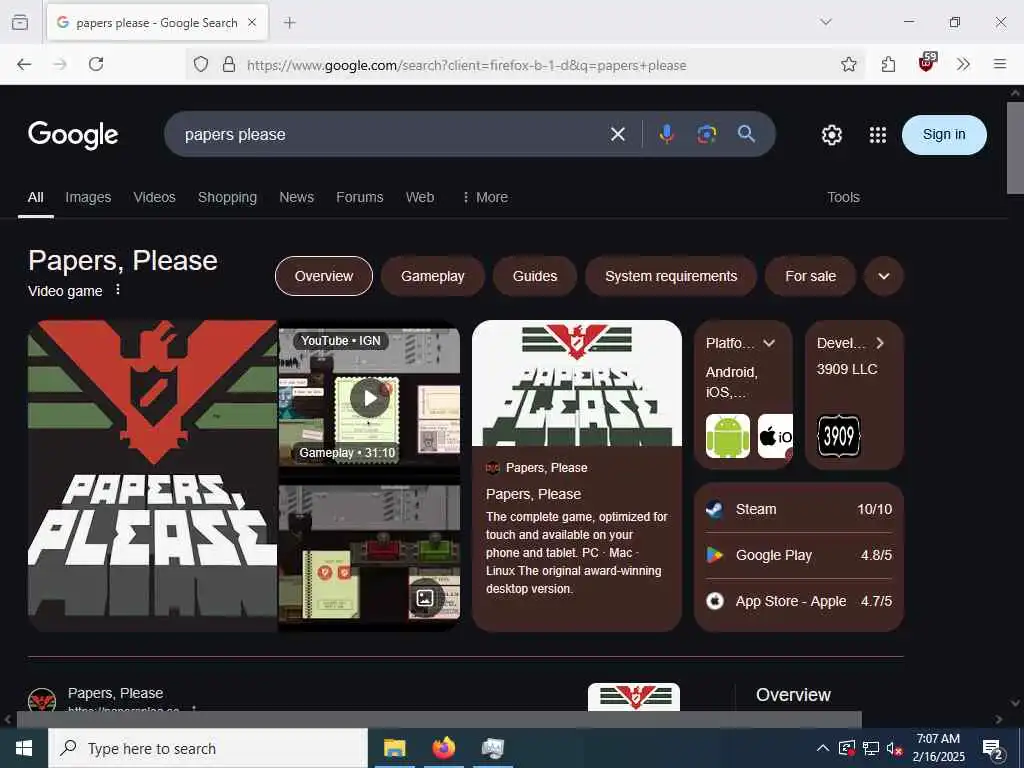Image resolution: width=1024 pixels, height=768 pixels.
Task: Clear the Google search box
Action: (x=617, y=135)
